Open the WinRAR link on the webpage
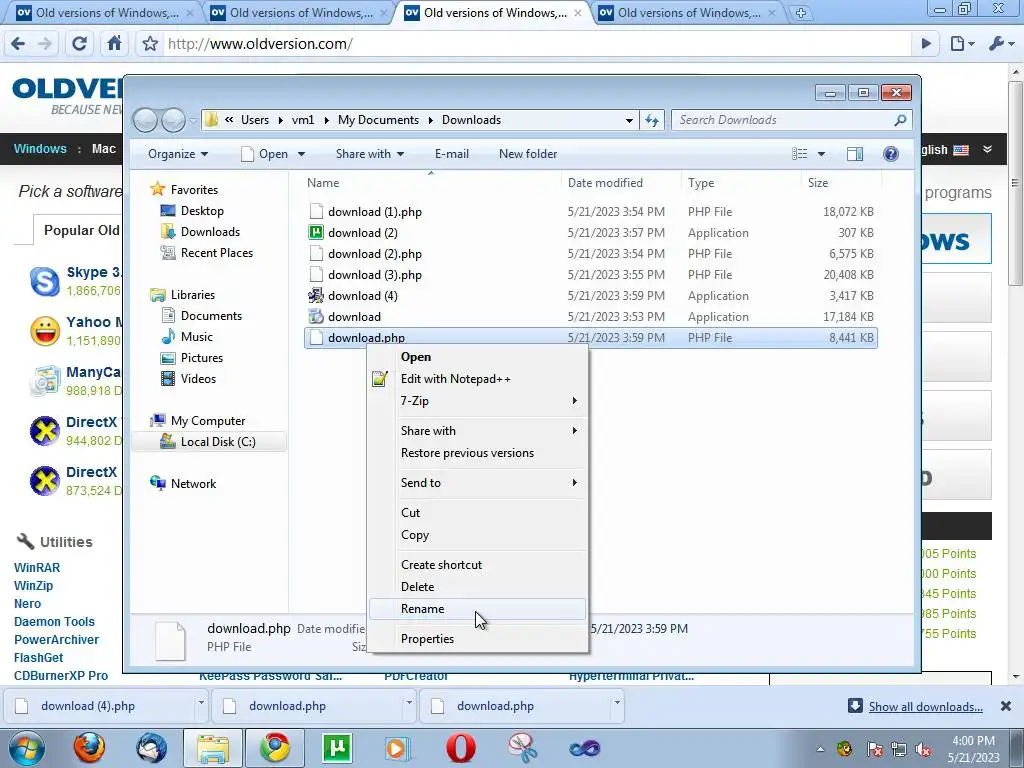The image size is (1024, 768). click(x=37, y=568)
